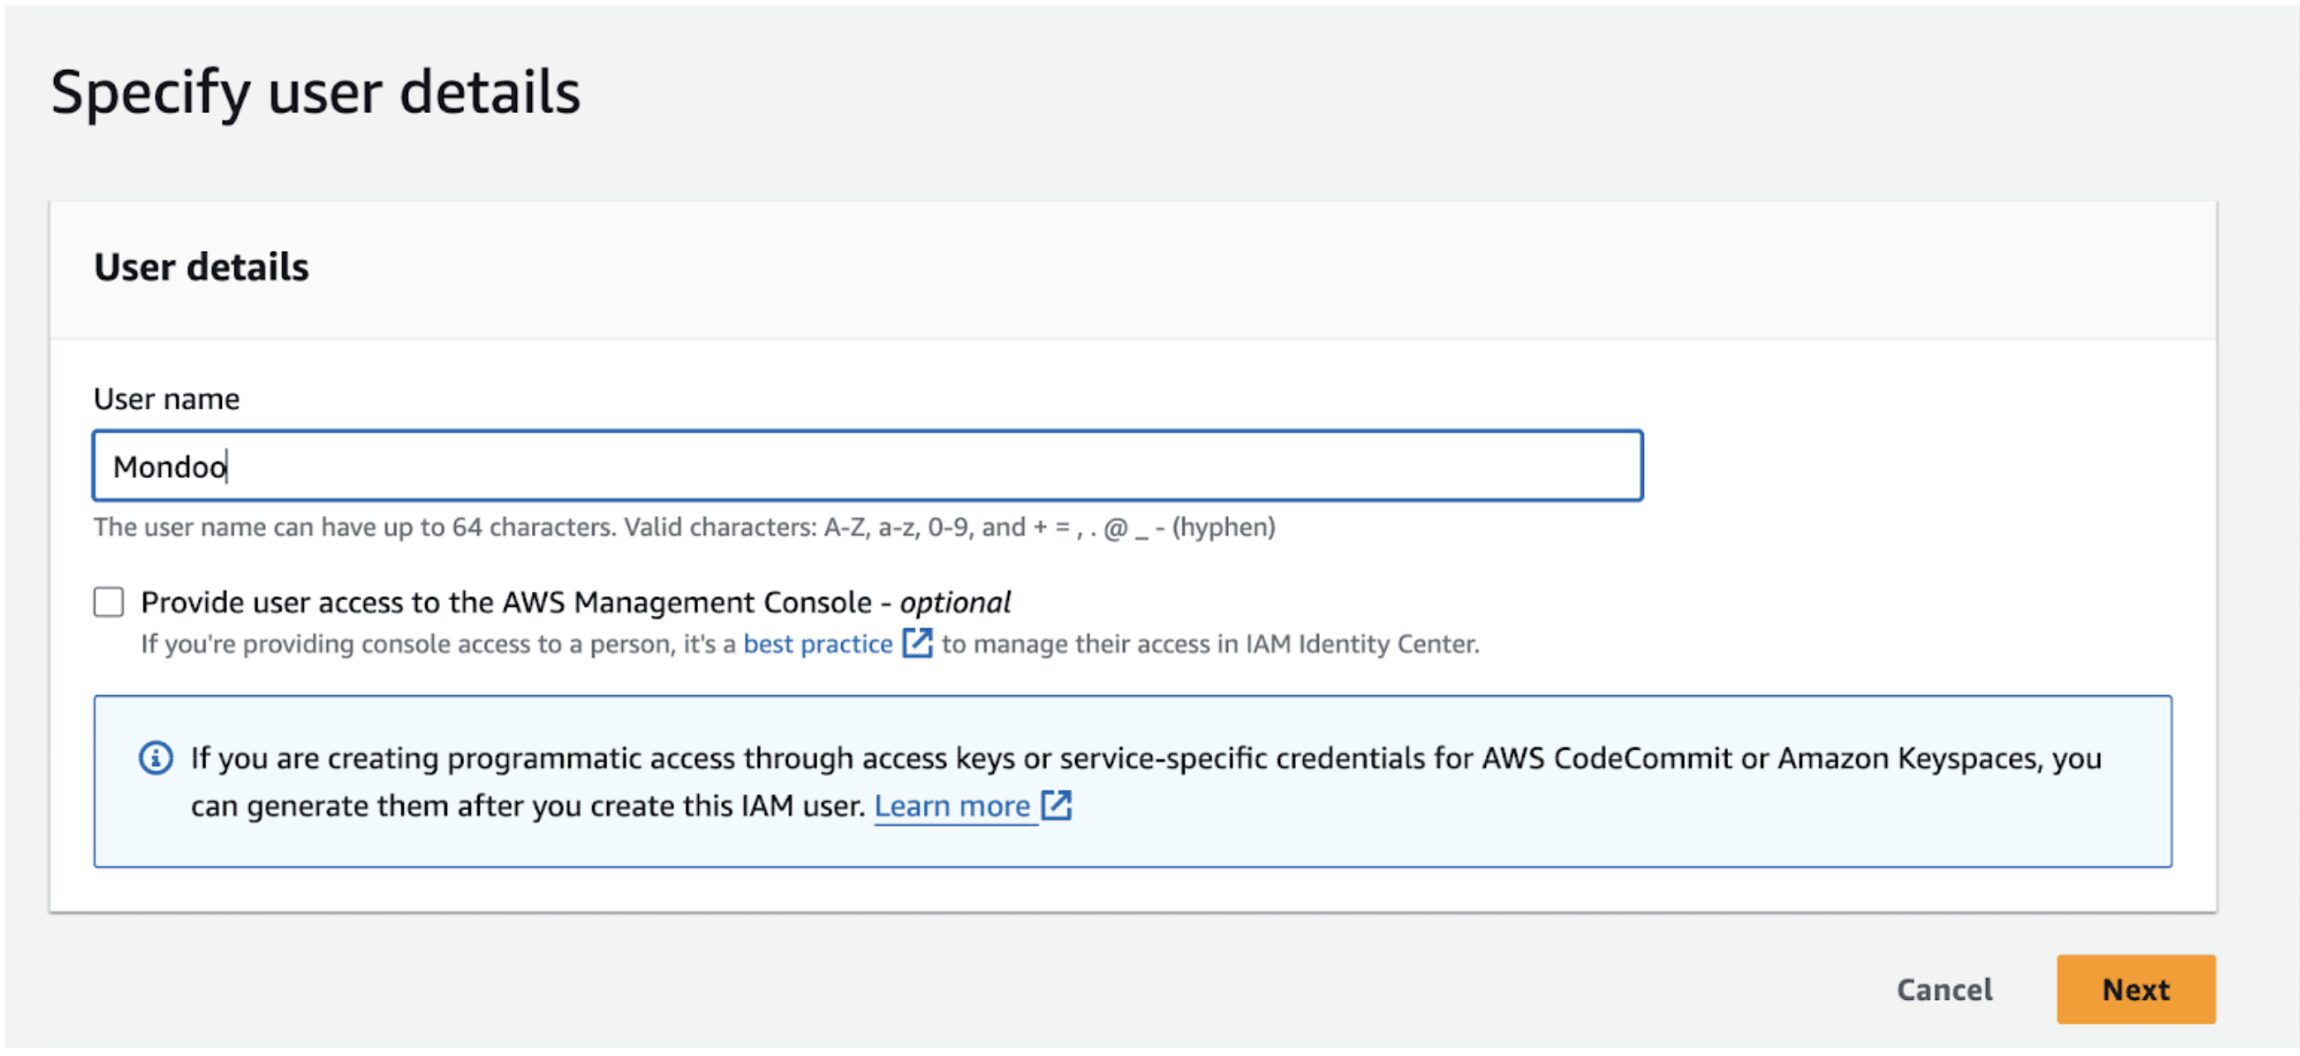This screenshot has height=1056, width=2300.
Task: Click "Amazon Keyspaces" in the info notice
Action: pyautogui.click(x=1907, y=758)
